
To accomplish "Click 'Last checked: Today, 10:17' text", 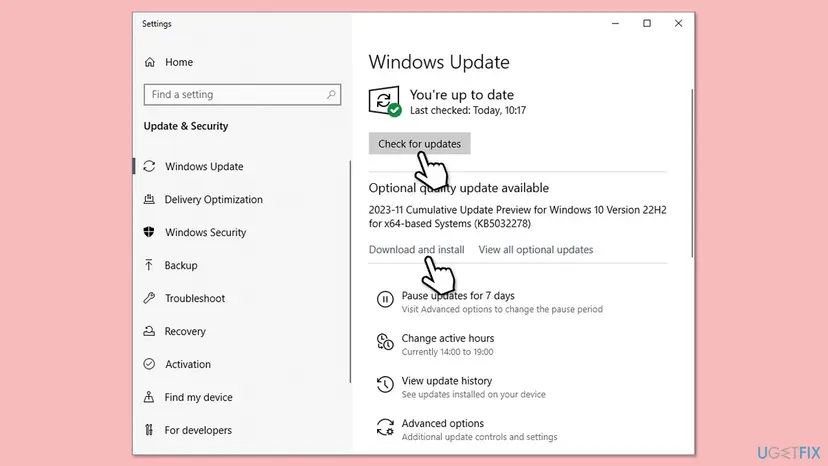I will point(468,110).
